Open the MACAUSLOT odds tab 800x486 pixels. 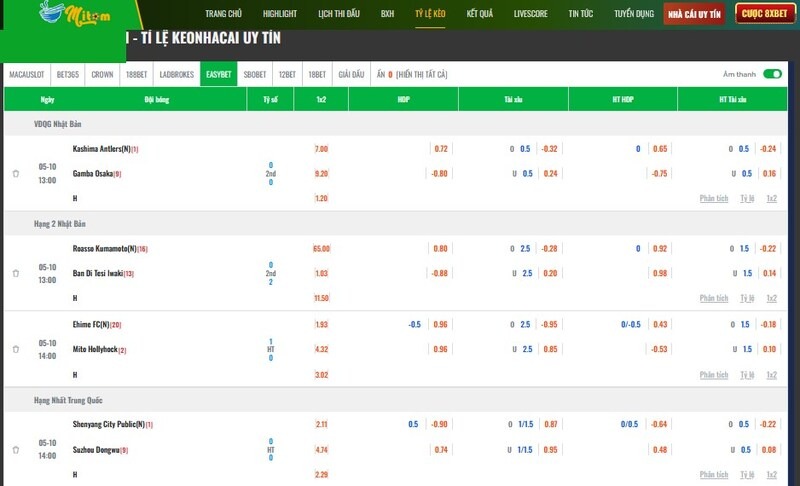pos(27,74)
